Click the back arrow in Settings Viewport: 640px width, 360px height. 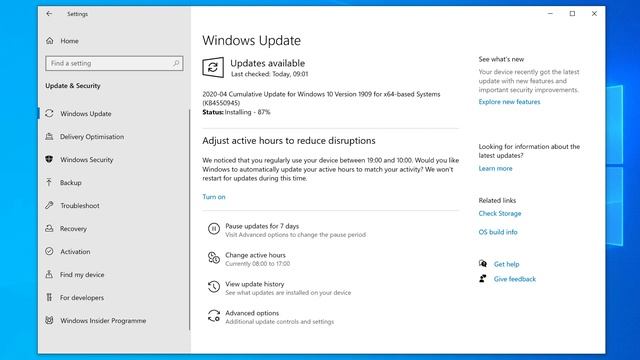tap(49, 13)
